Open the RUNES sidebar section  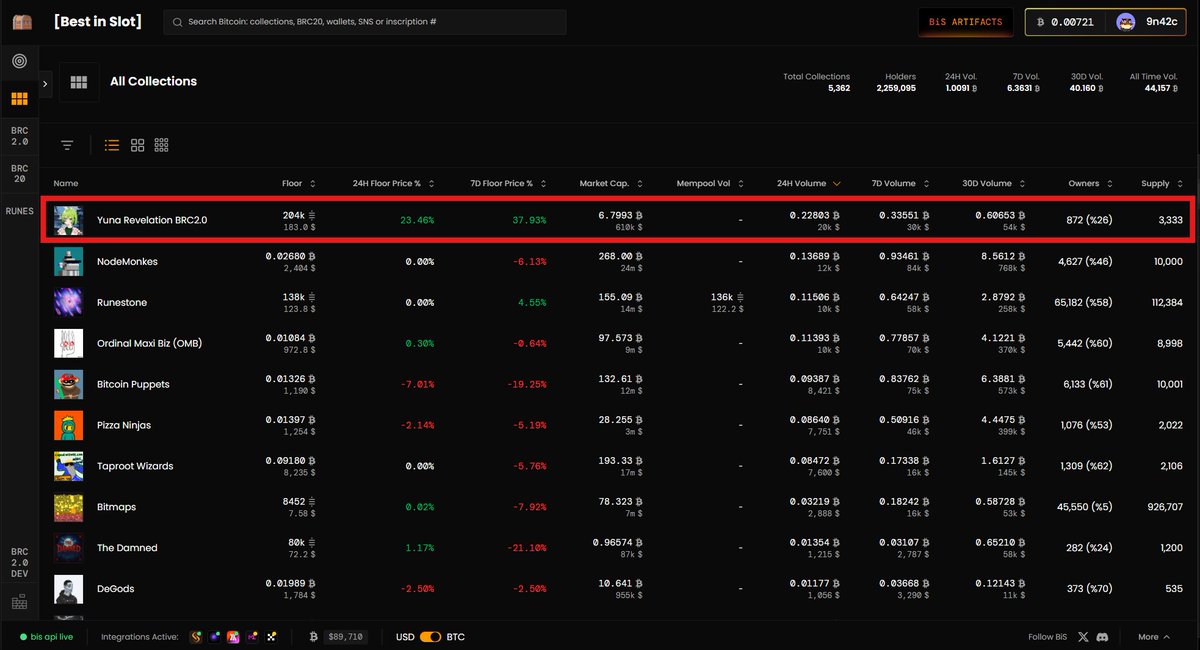(x=19, y=211)
